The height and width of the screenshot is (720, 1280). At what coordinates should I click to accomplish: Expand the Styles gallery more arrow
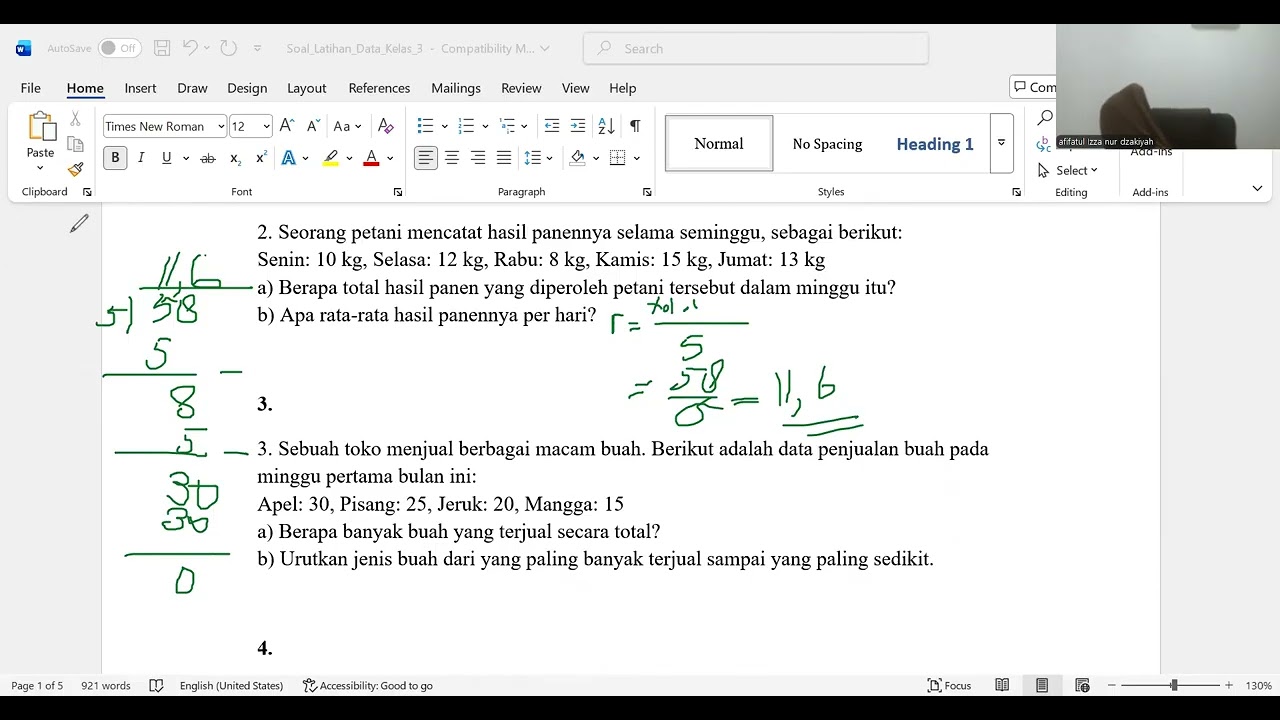click(1001, 143)
